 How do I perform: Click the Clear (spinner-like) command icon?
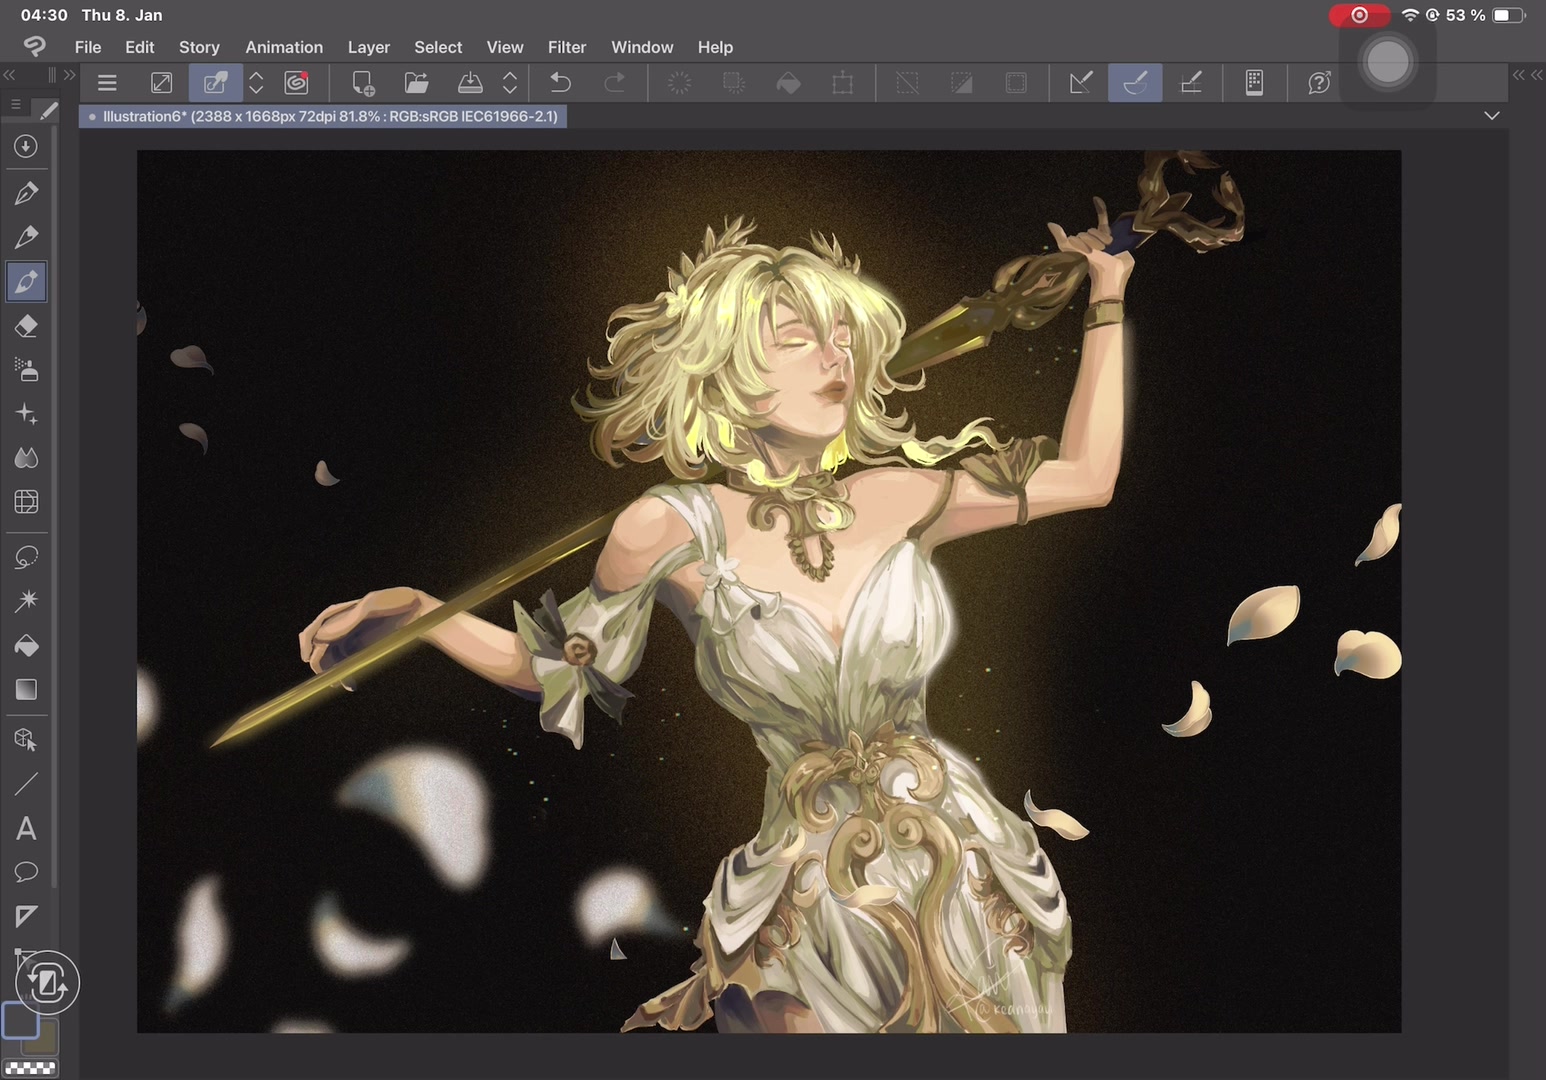[x=679, y=83]
